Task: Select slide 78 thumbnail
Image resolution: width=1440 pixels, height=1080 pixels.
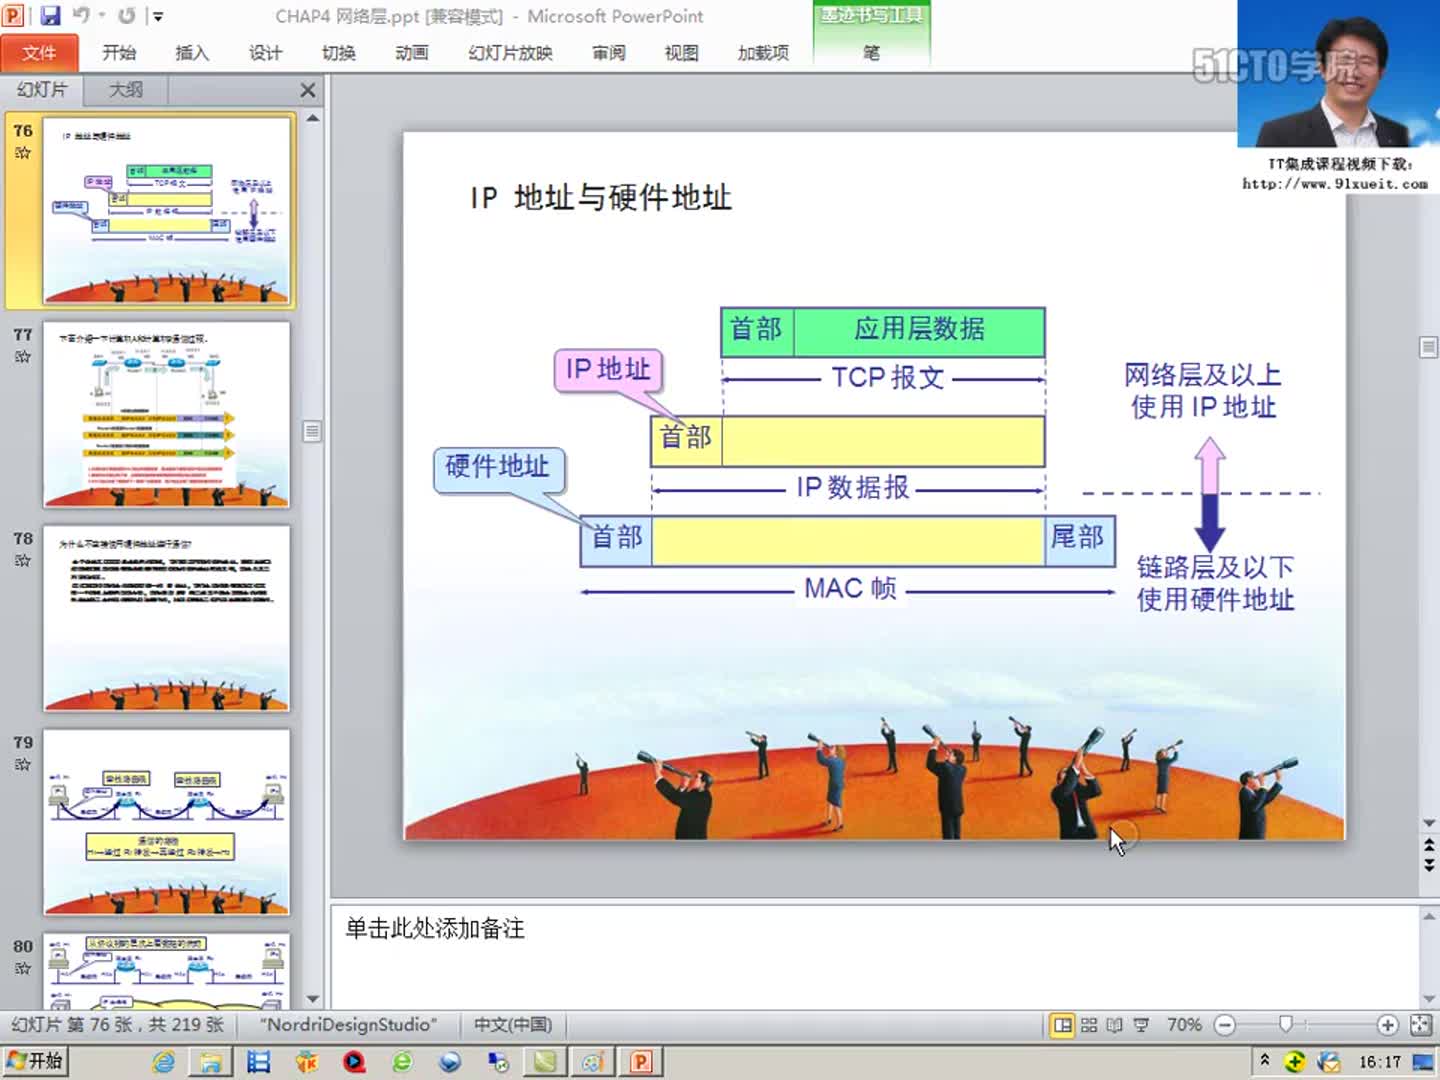Action: (167, 618)
